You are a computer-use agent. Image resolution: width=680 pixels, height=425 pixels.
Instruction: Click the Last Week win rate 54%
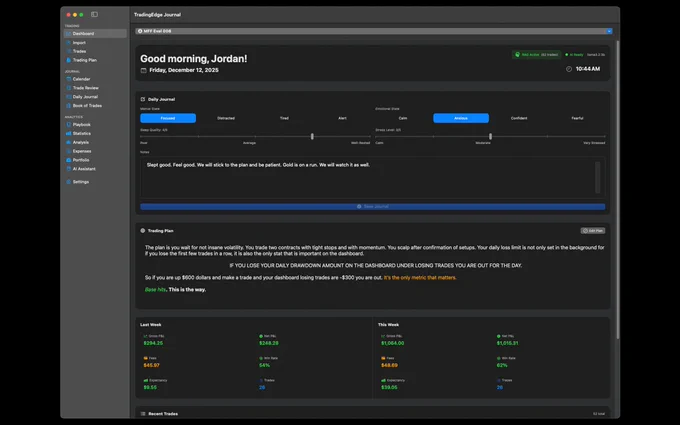pos(265,365)
